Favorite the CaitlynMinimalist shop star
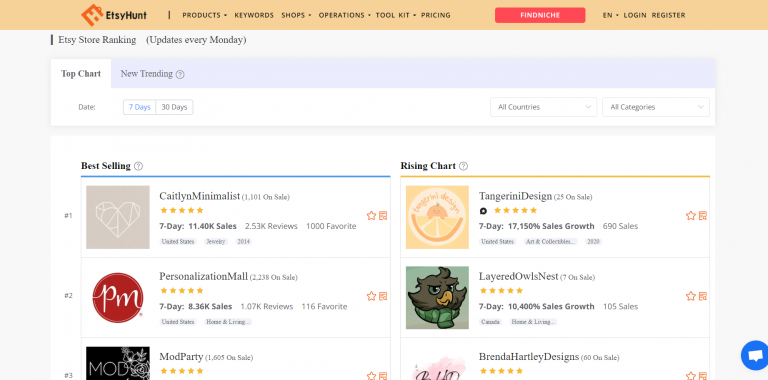768x380 pixels. pos(371,215)
